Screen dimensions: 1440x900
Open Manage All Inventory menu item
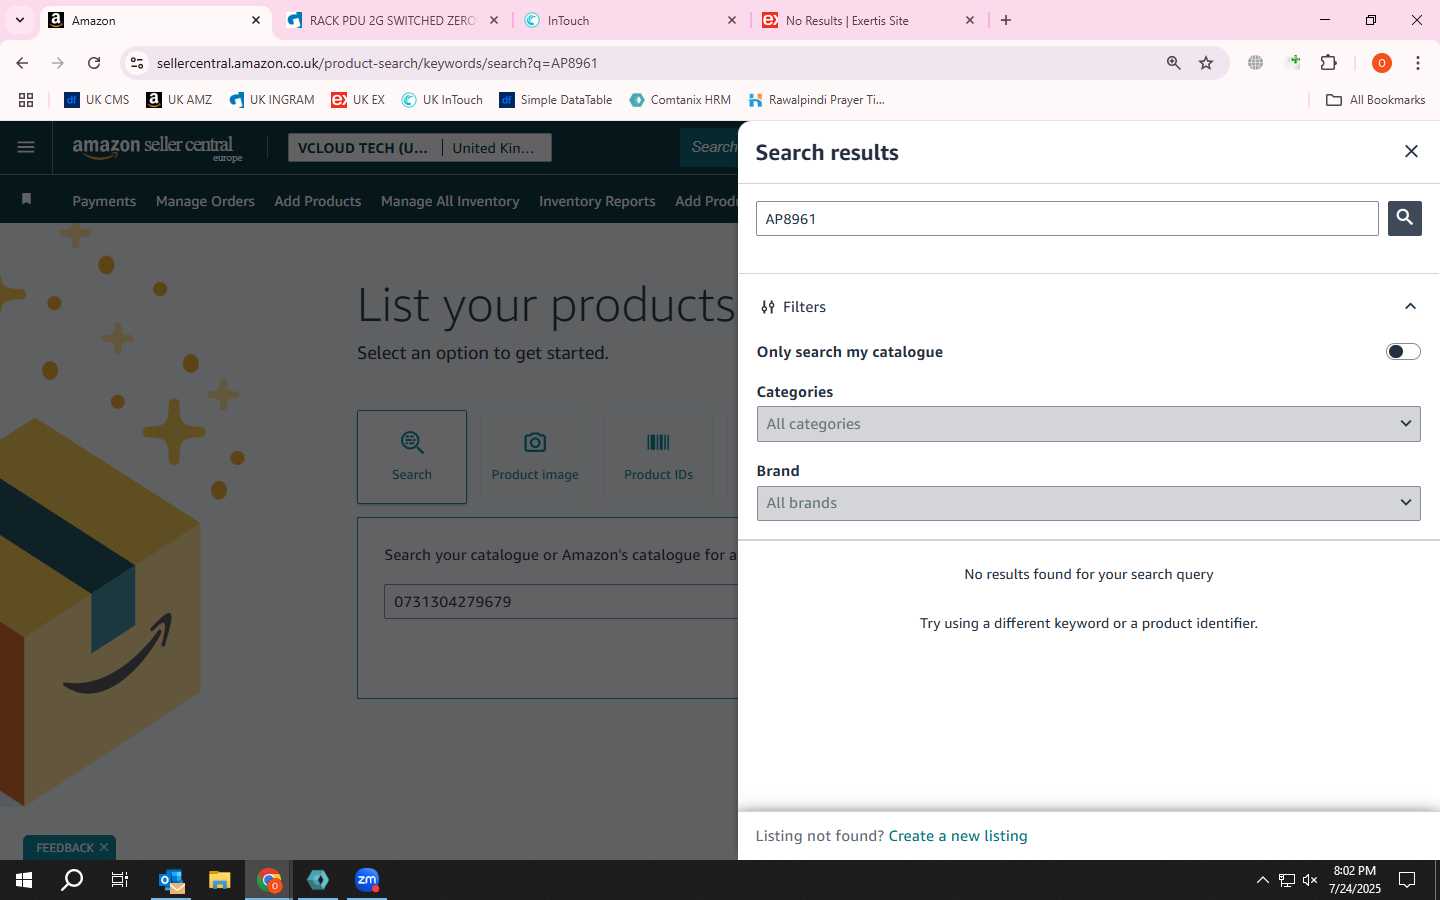(x=450, y=201)
